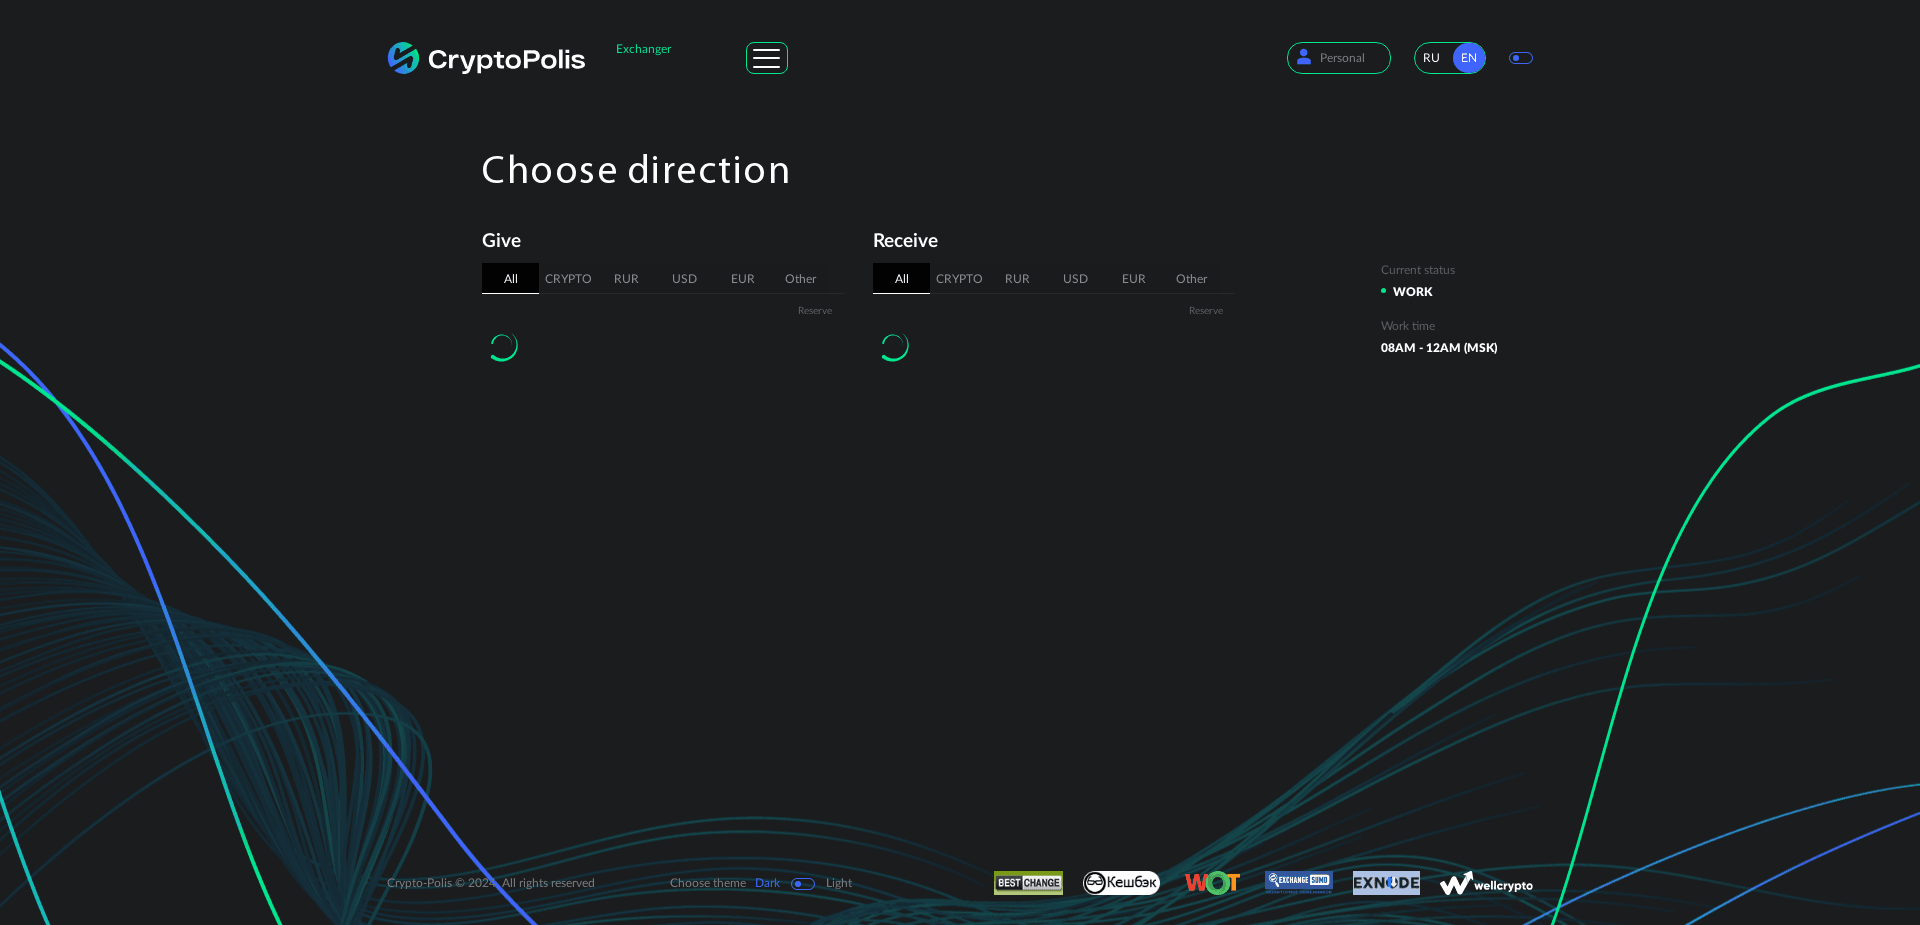Screen dimensions: 1920x925
Task: Select the Other tab under Give
Action: pos(800,279)
